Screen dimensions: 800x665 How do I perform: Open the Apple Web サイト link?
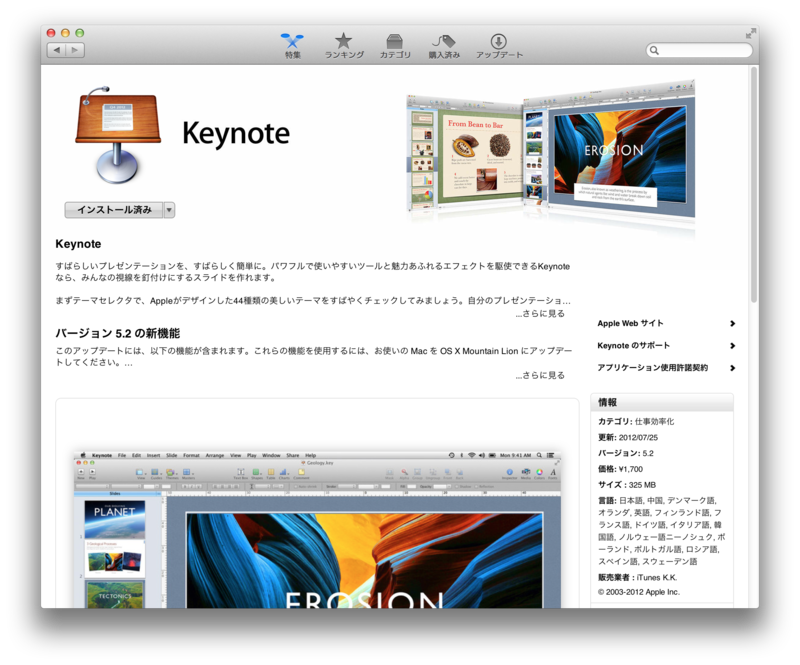coord(630,323)
